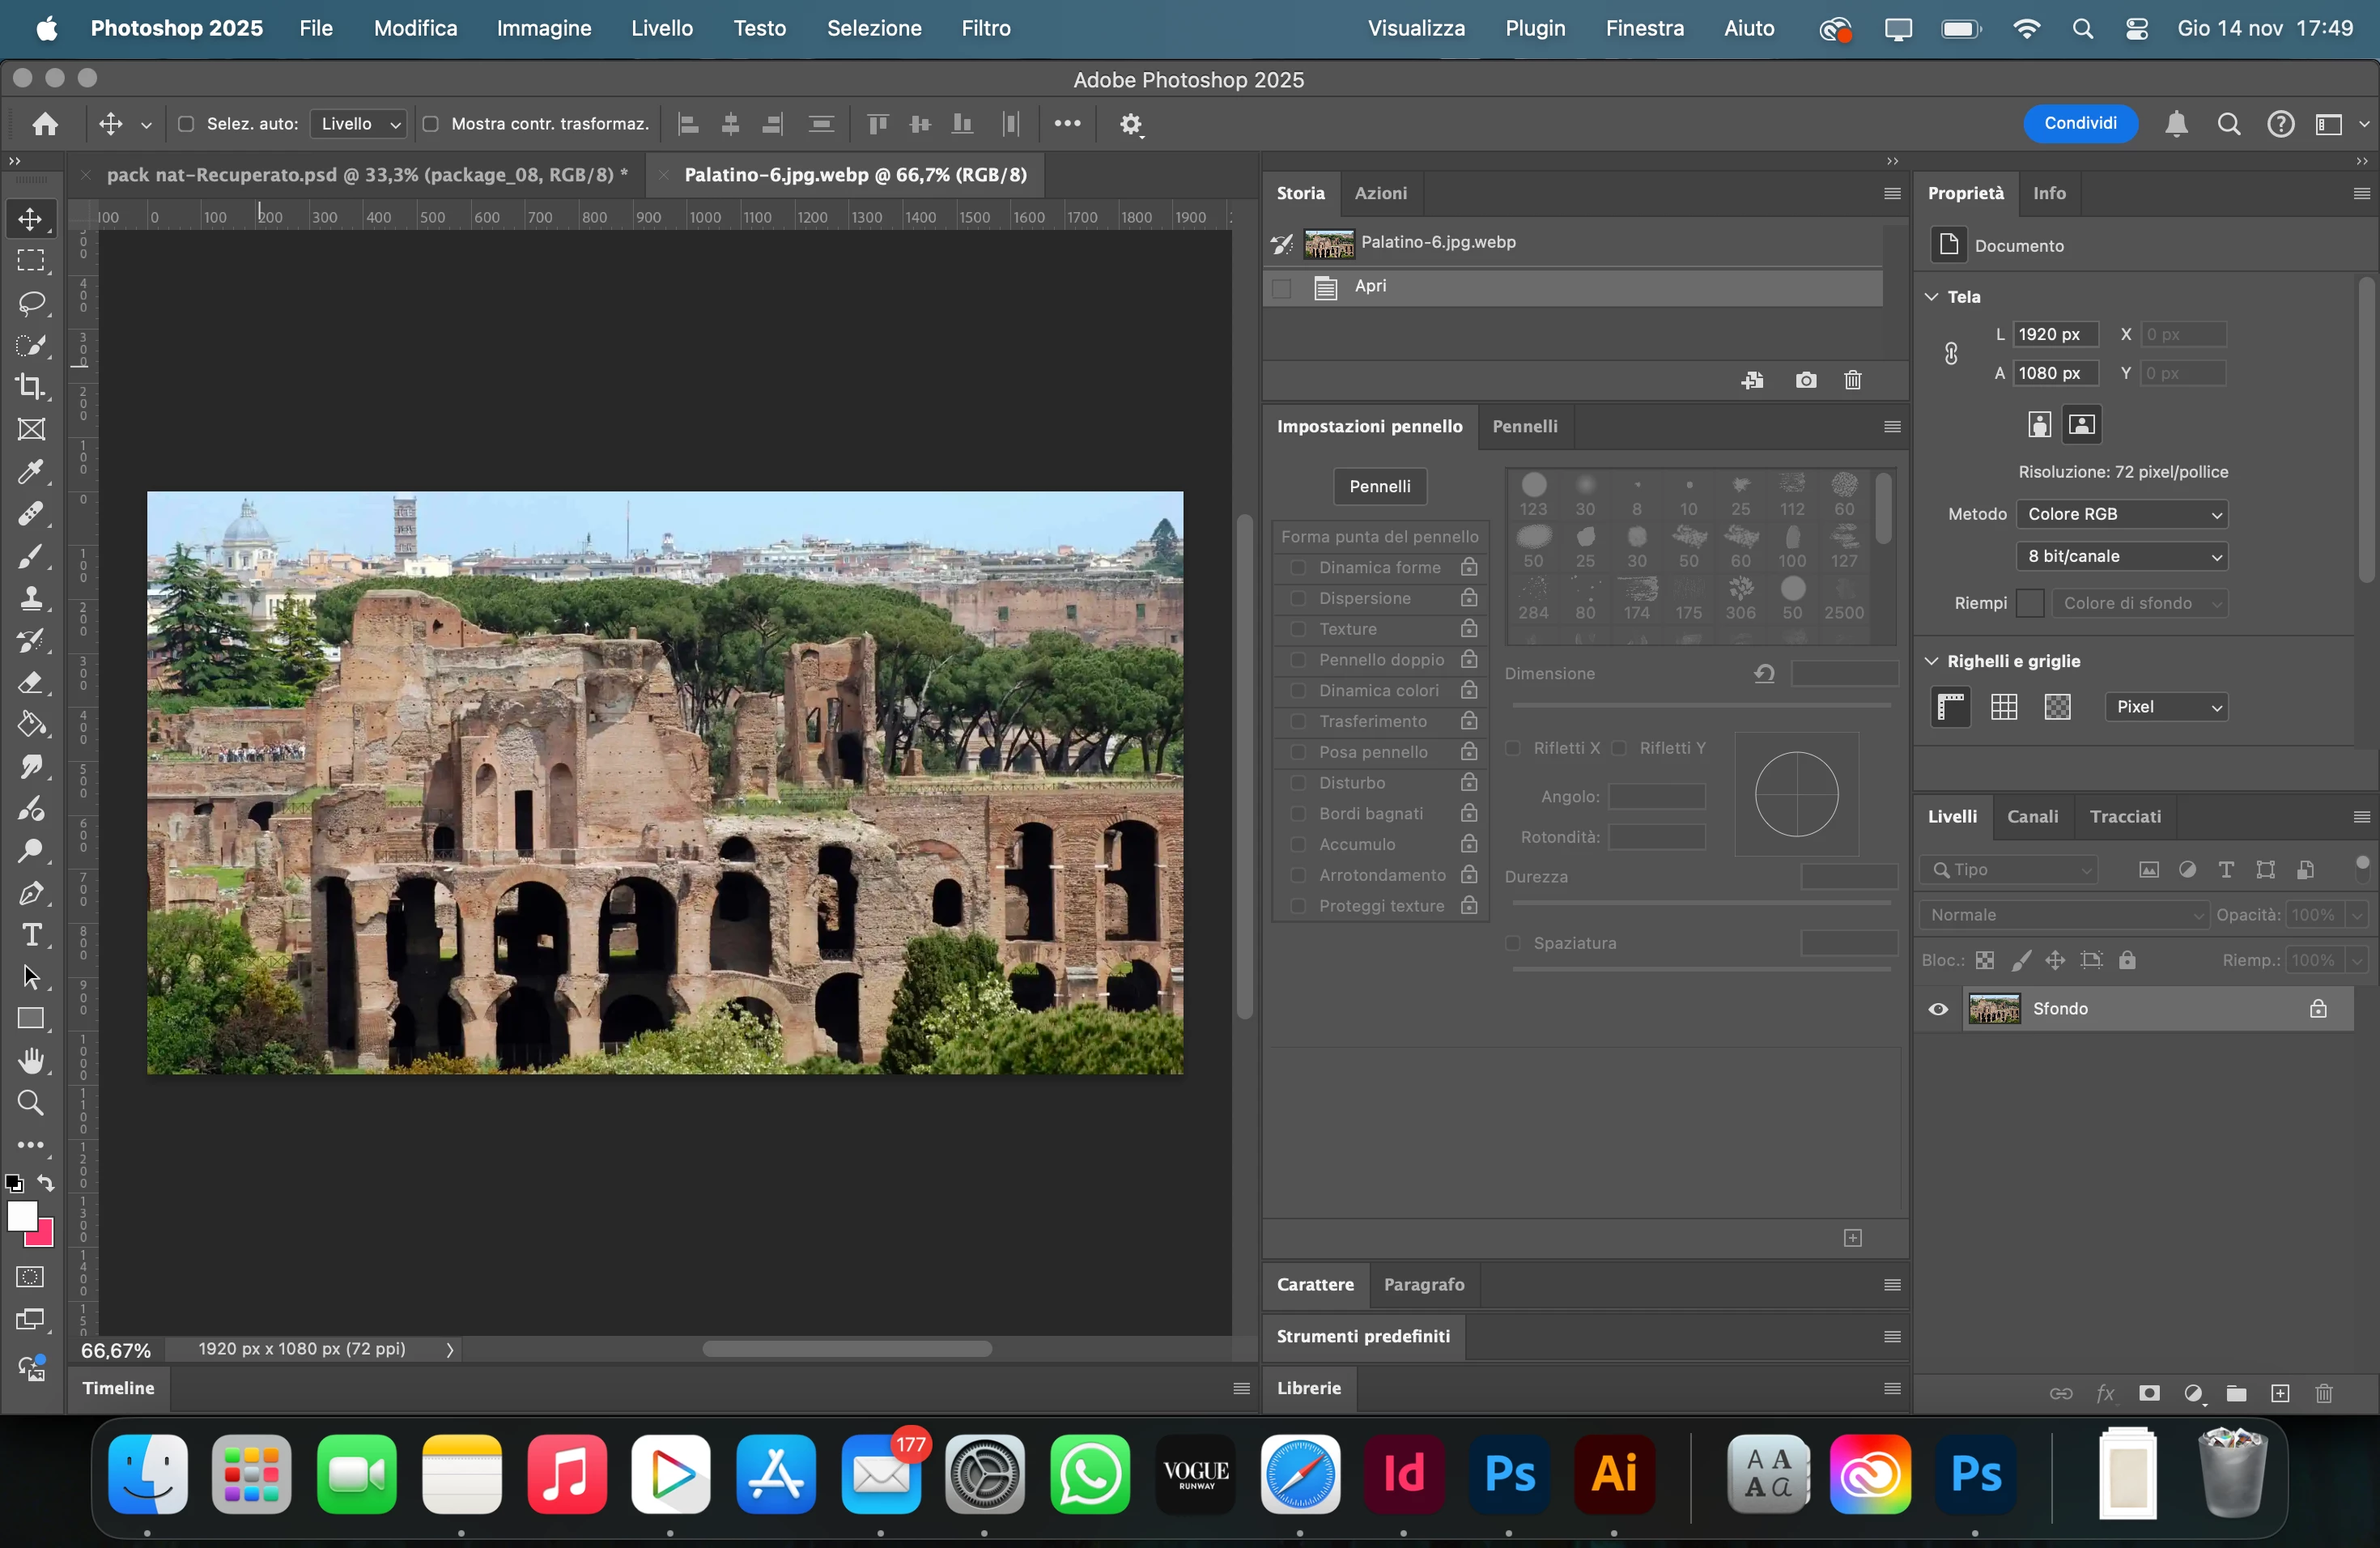Click the new snapshot camera icon
The height and width of the screenshot is (1548, 2380).
[1805, 380]
